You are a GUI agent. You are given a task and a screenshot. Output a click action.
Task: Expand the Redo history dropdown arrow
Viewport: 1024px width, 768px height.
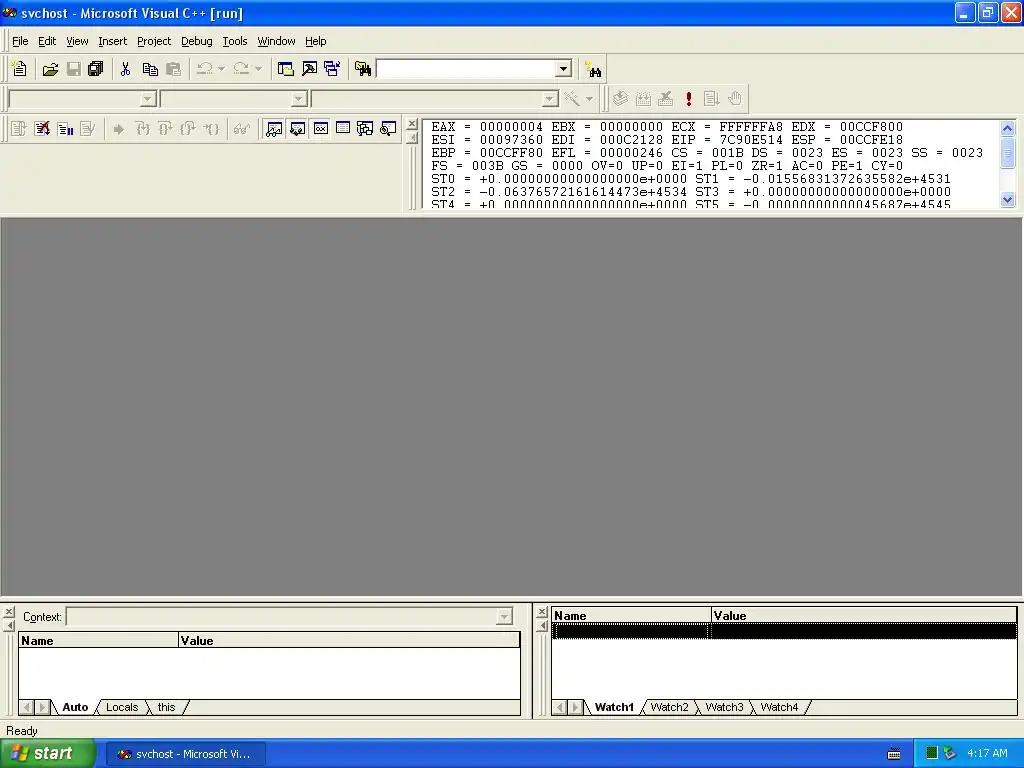click(258, 69)
